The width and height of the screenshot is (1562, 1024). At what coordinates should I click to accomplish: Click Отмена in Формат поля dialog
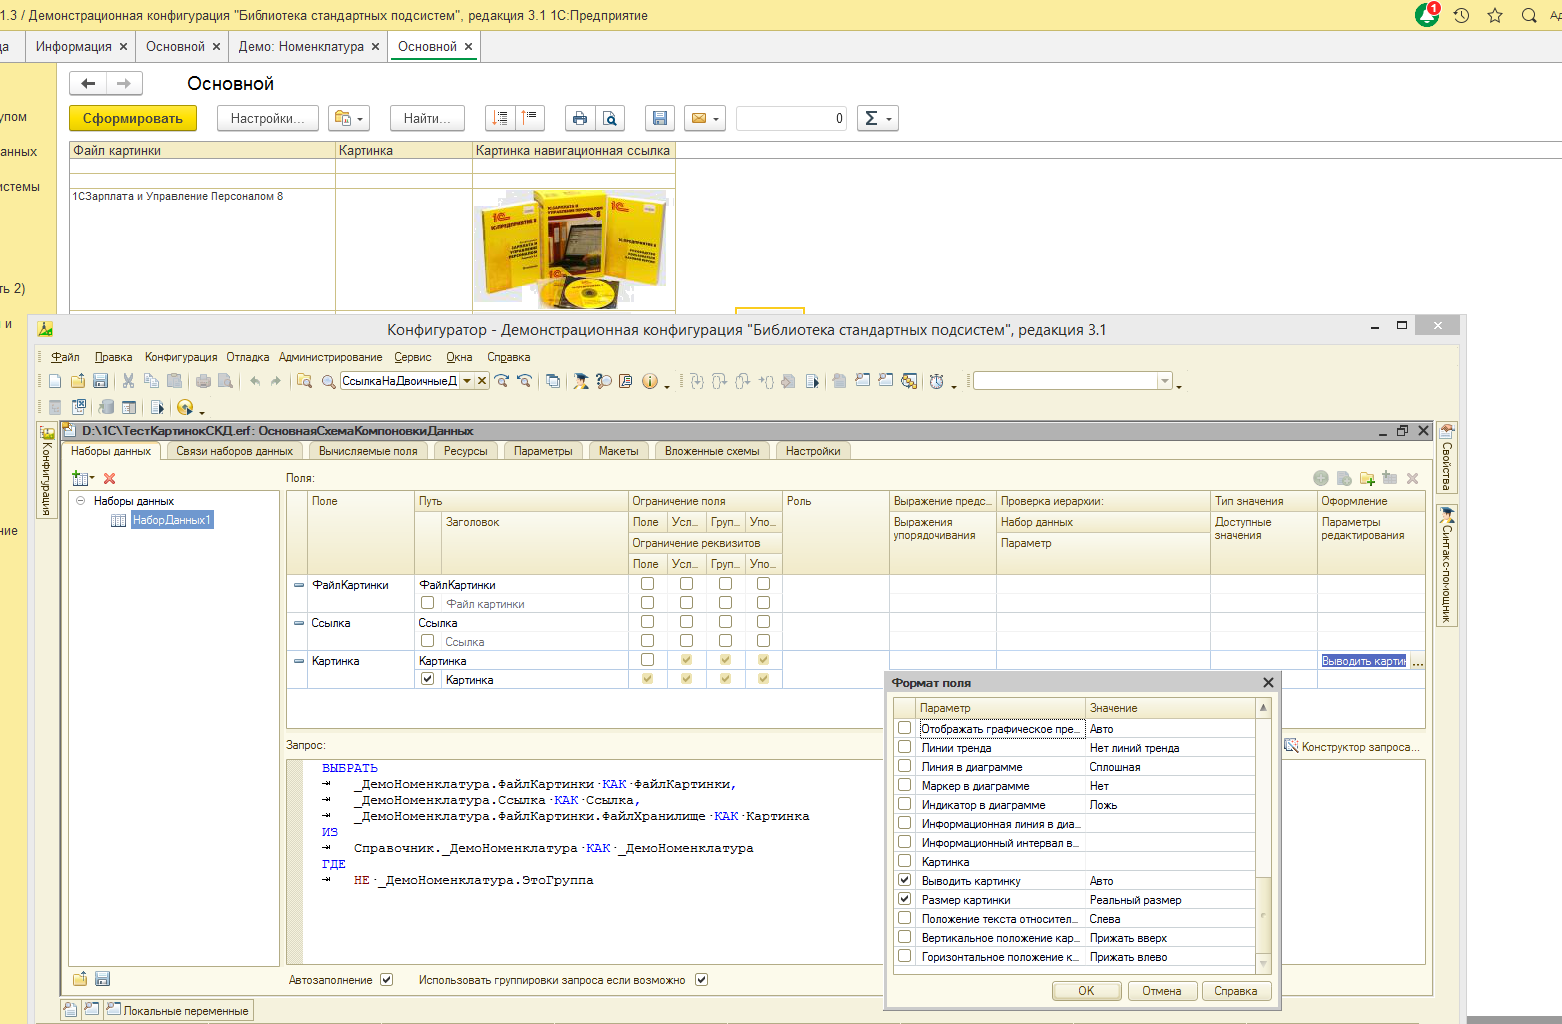click(x=1162, y=991)
